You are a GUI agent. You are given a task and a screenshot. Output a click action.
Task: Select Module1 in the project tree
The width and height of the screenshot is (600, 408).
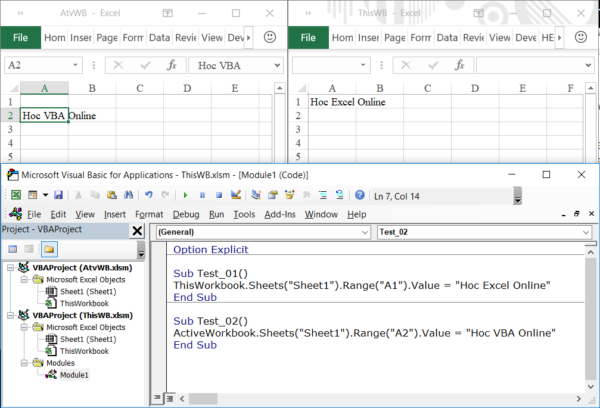(74, 375)
